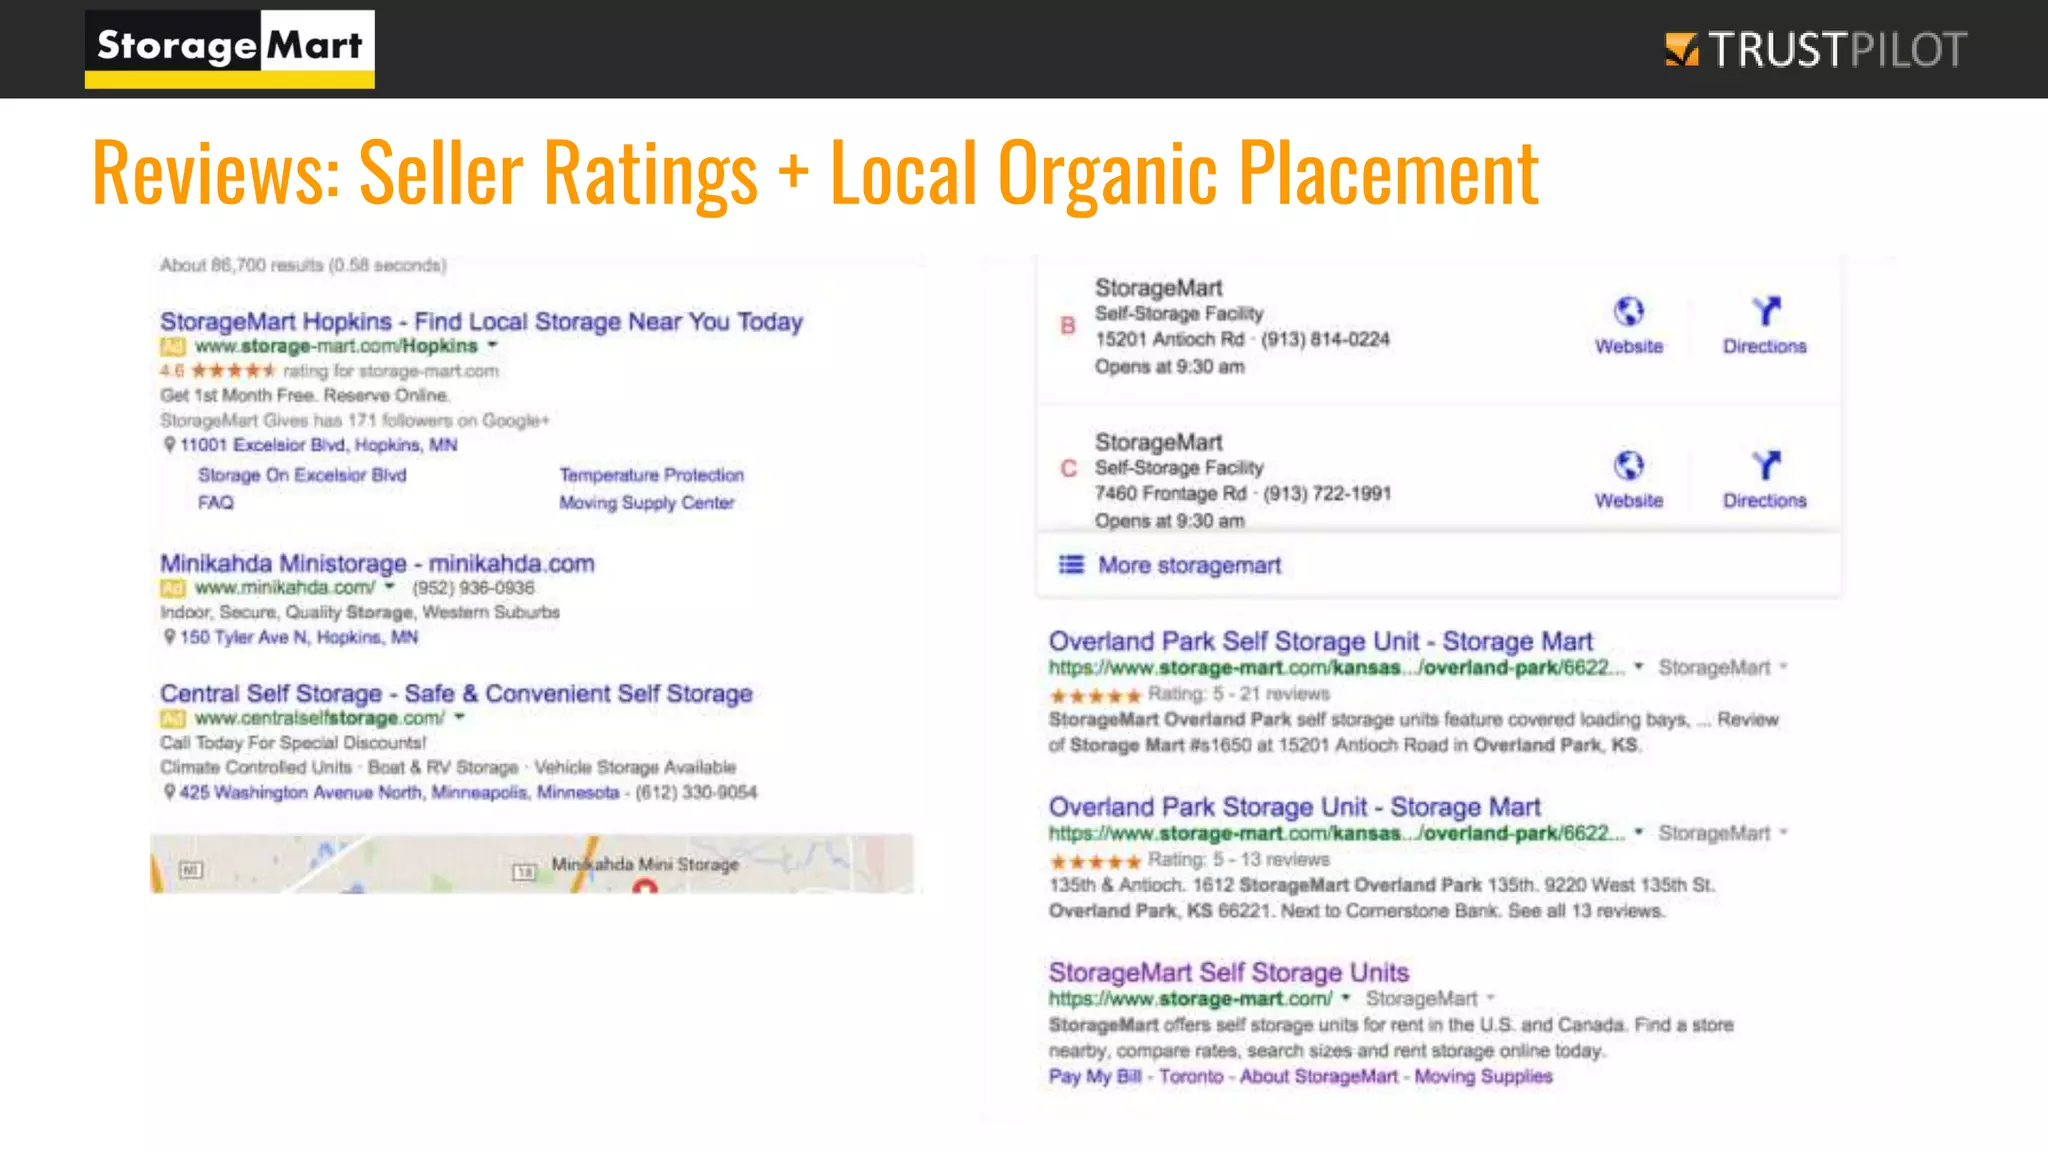2048x1152 pixels.
Task: Open StorageMart Hopkins - Find Local Storage link
Action: [481, 322]
